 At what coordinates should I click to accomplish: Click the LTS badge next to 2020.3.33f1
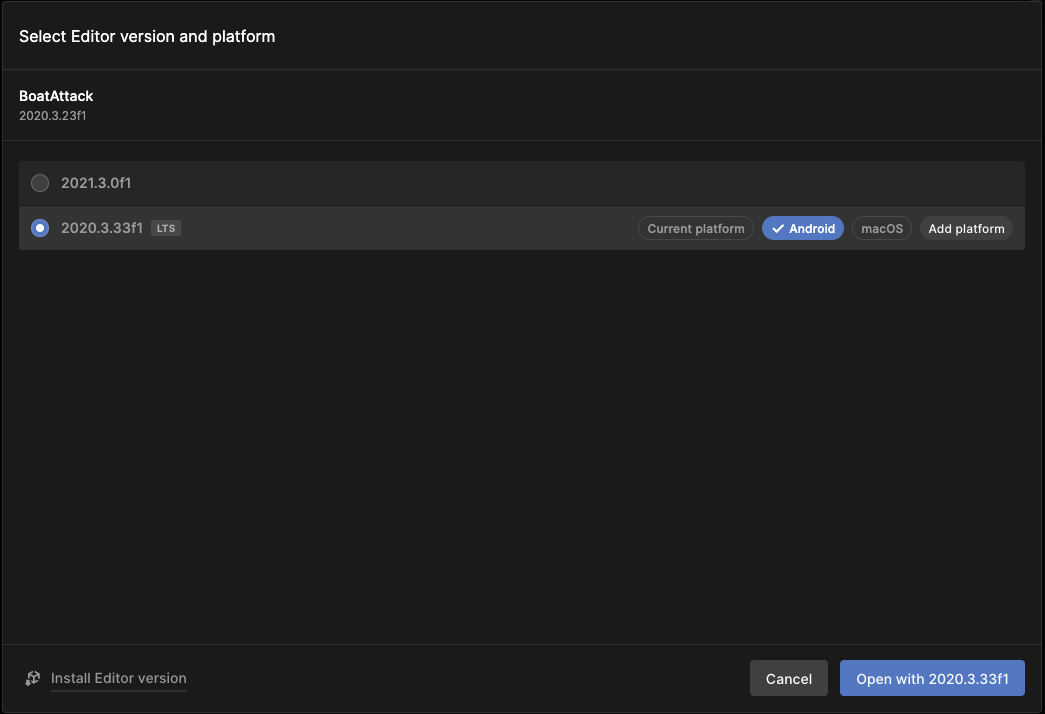click(165, 228)
